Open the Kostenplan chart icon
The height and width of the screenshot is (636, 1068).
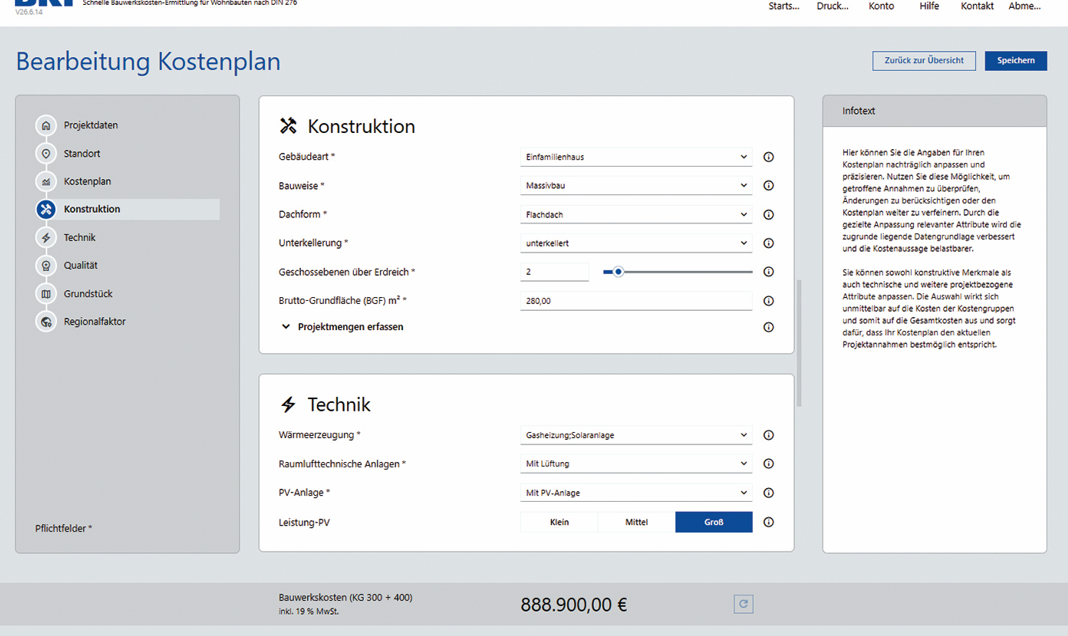coord(46,182)
